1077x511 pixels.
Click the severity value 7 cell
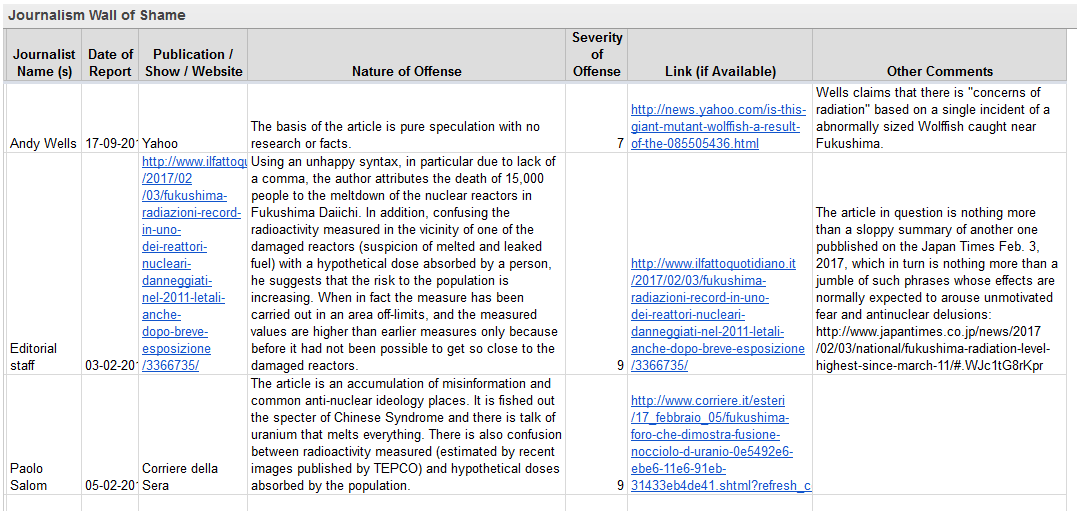[596, 143]
